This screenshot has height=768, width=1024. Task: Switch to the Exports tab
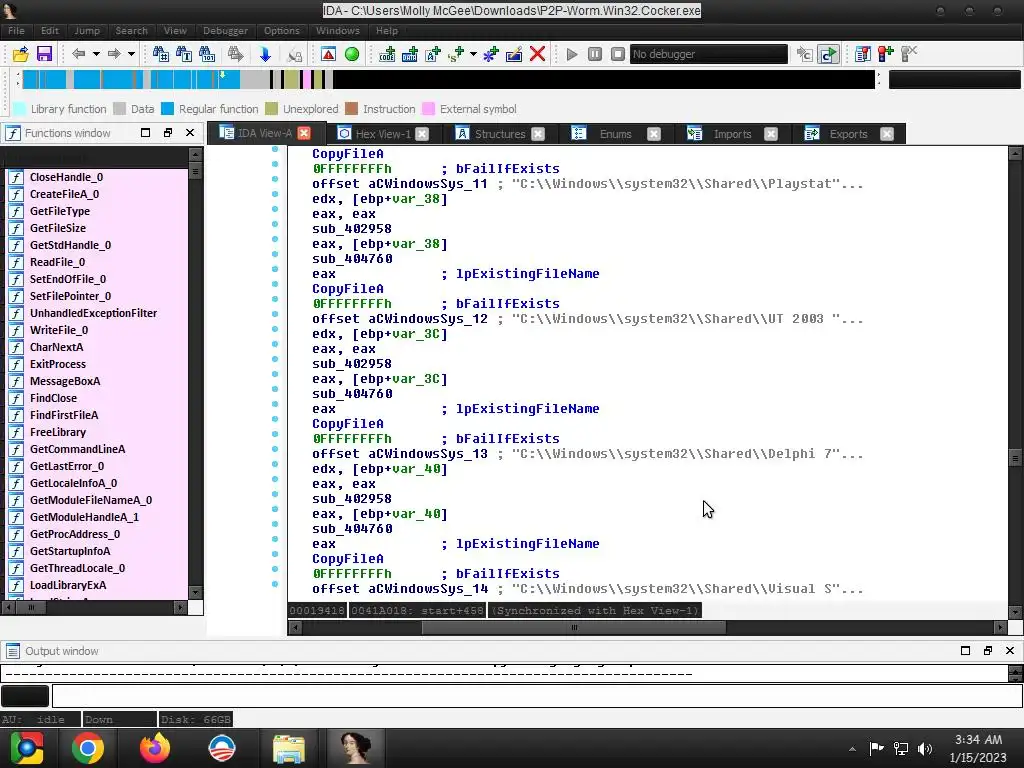(848, 134)
